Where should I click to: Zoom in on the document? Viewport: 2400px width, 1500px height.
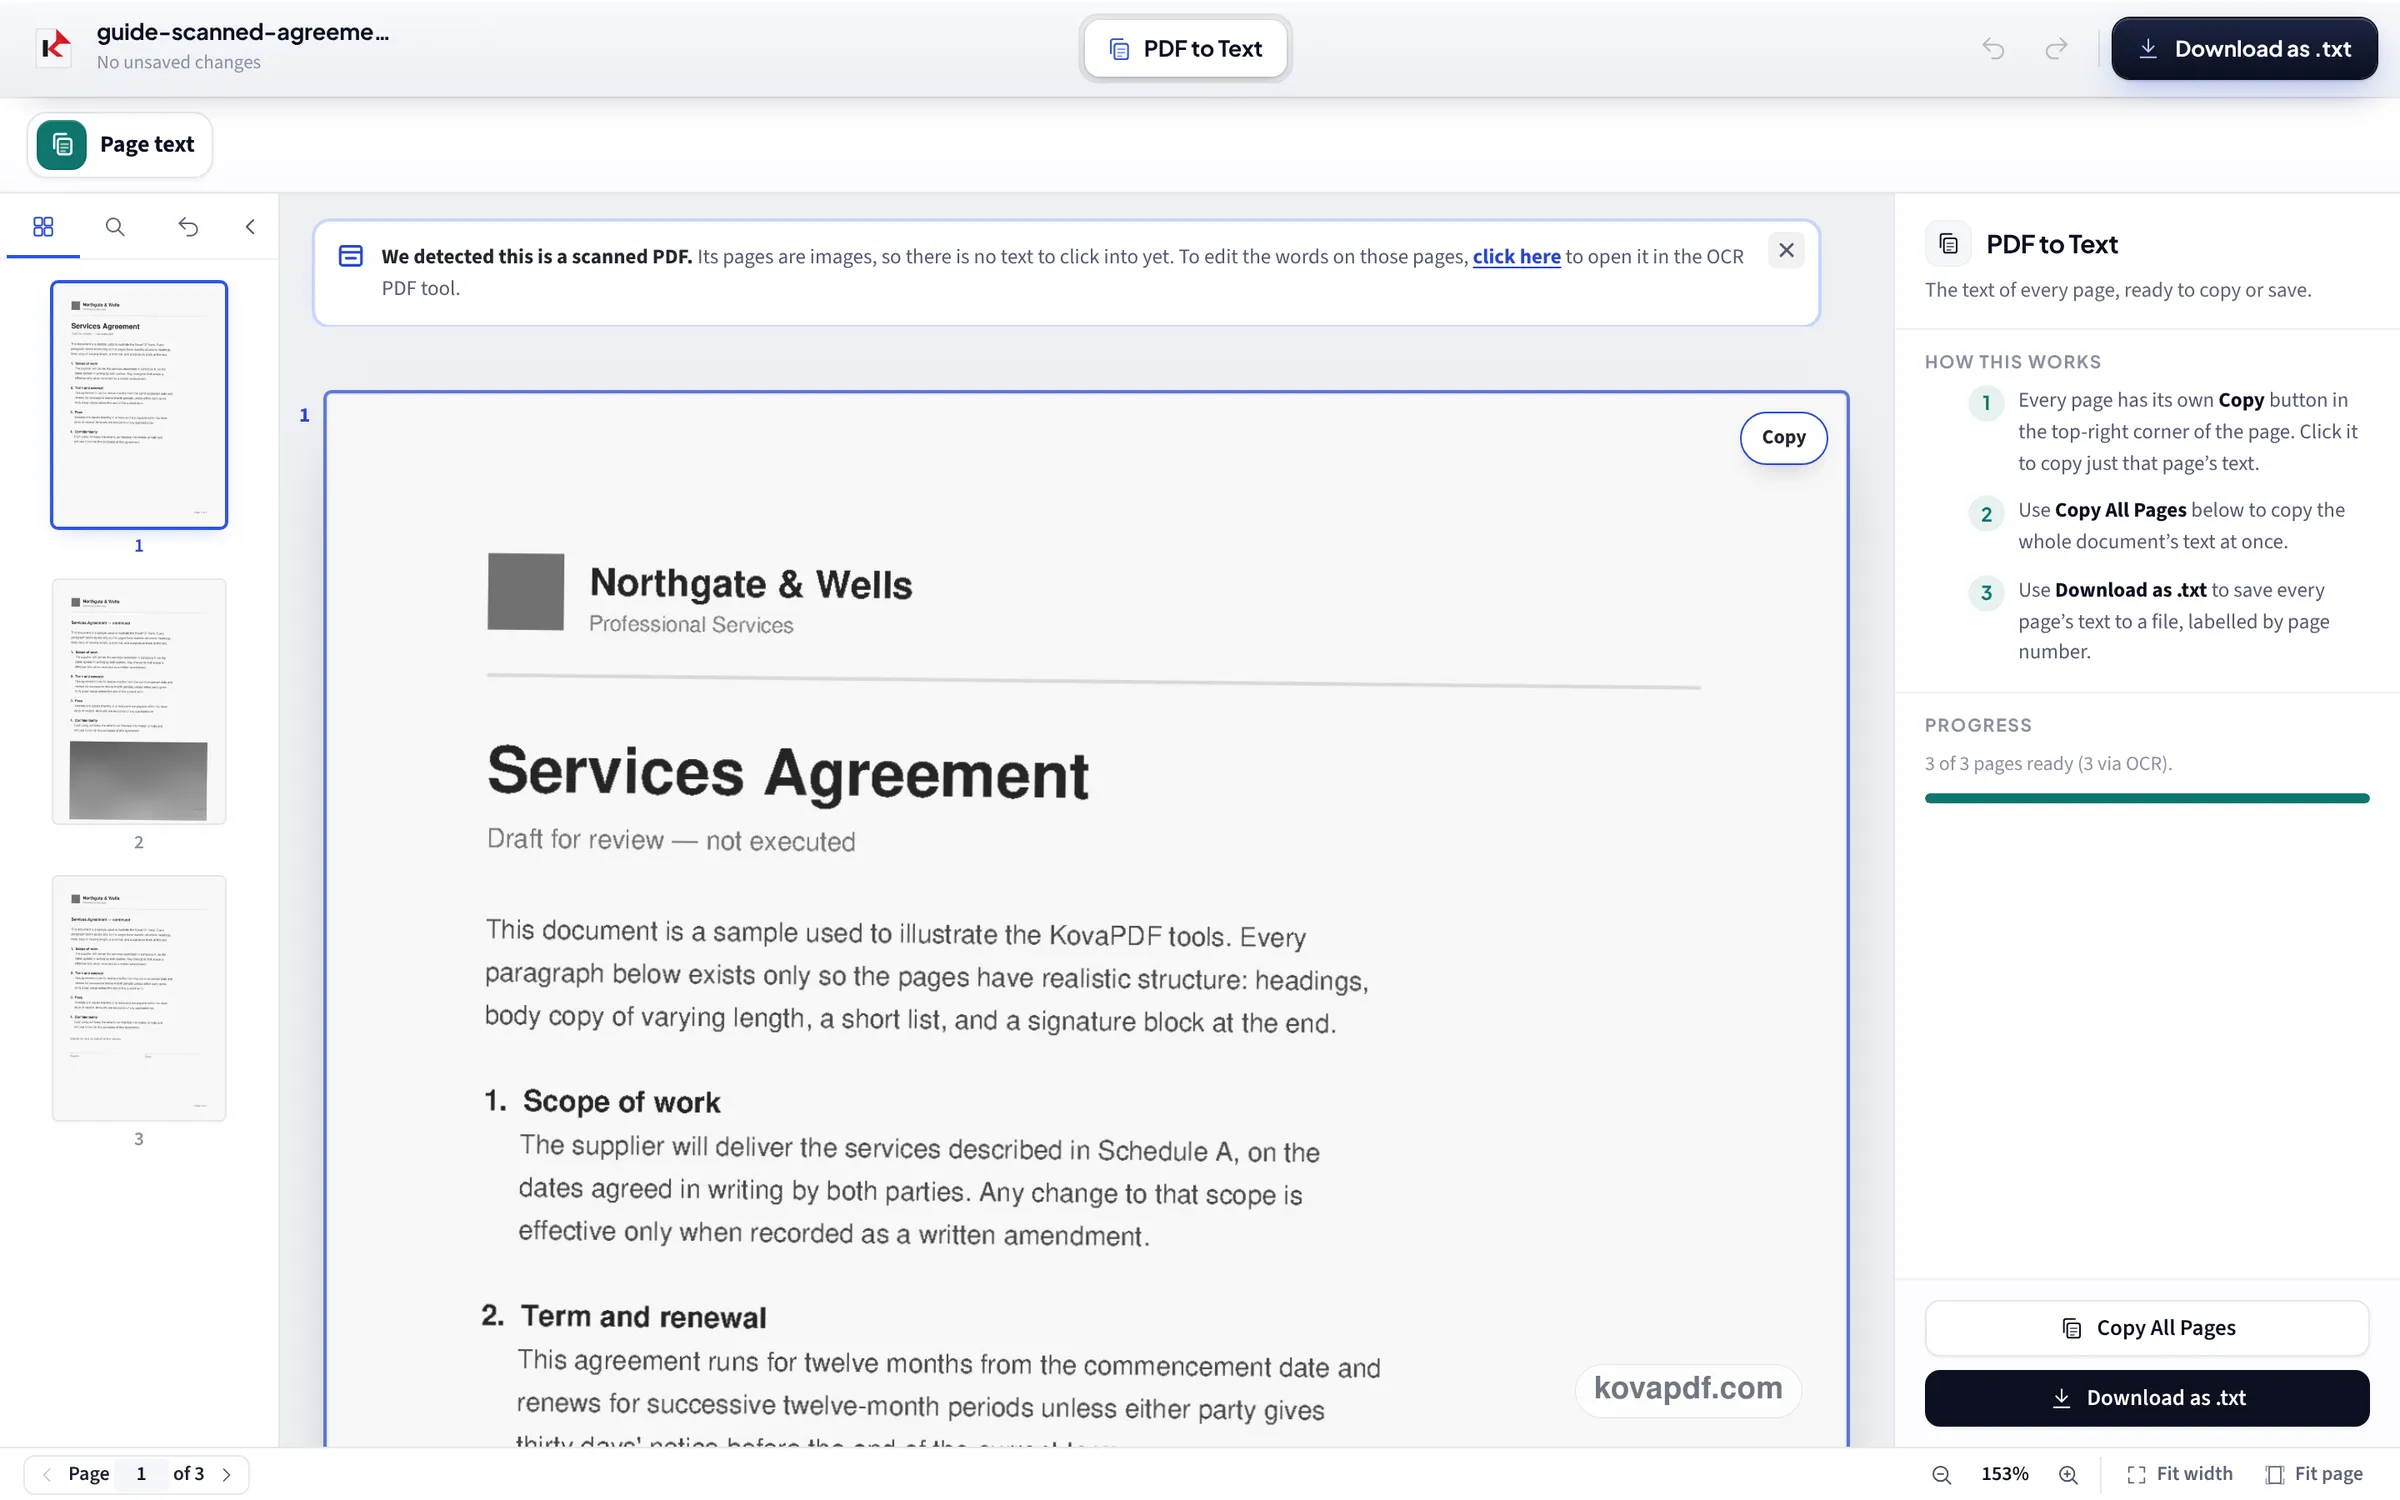[x=2068, y=1474]
